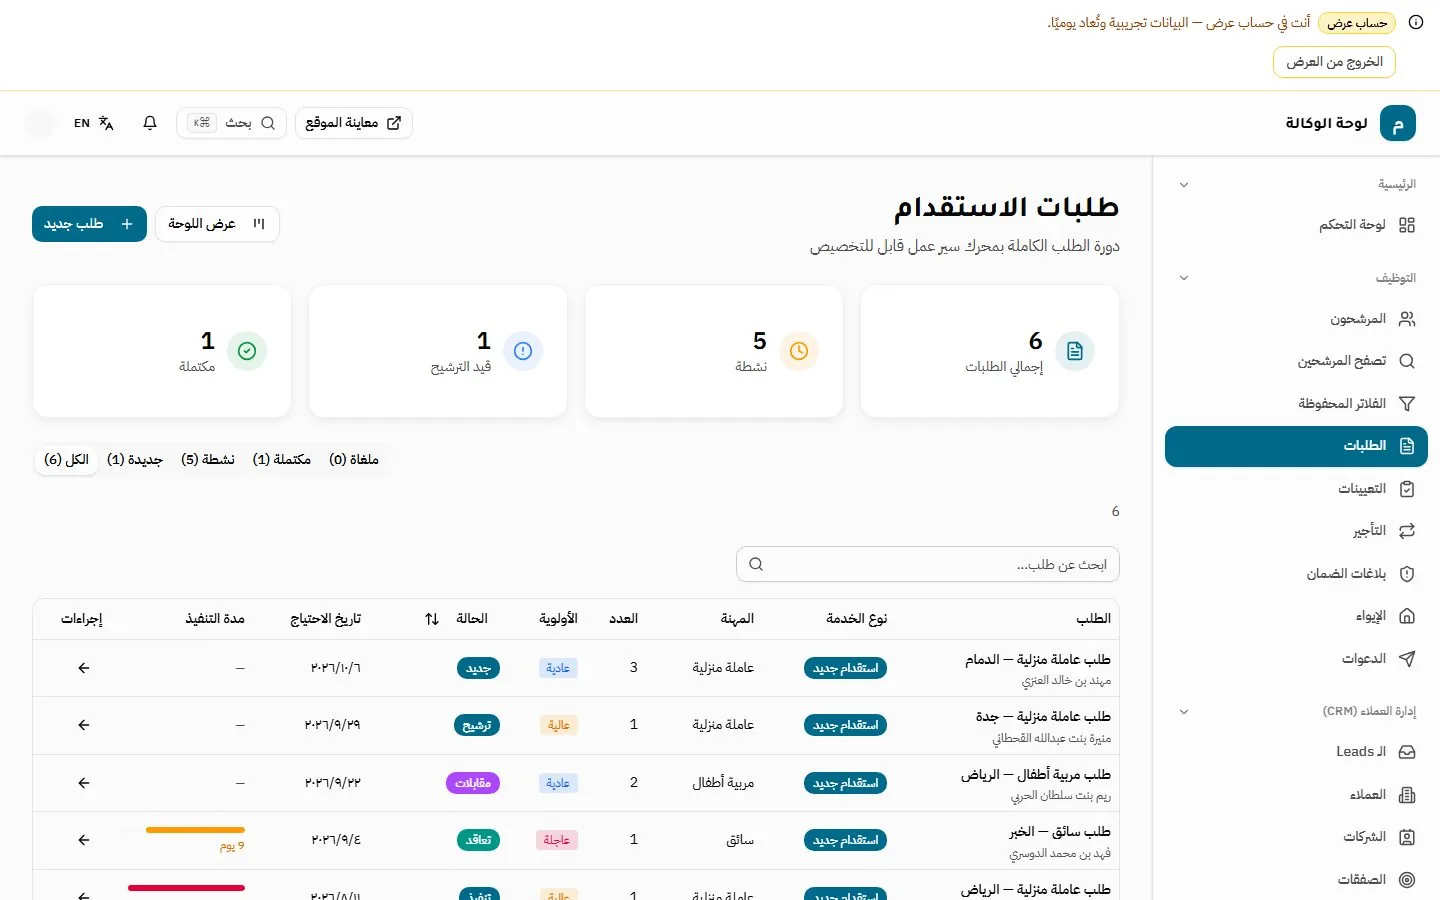This screenshot has height=900, width=1440.
Task: Click the agency dashboard logo badge
Action: pos(1398,124)
